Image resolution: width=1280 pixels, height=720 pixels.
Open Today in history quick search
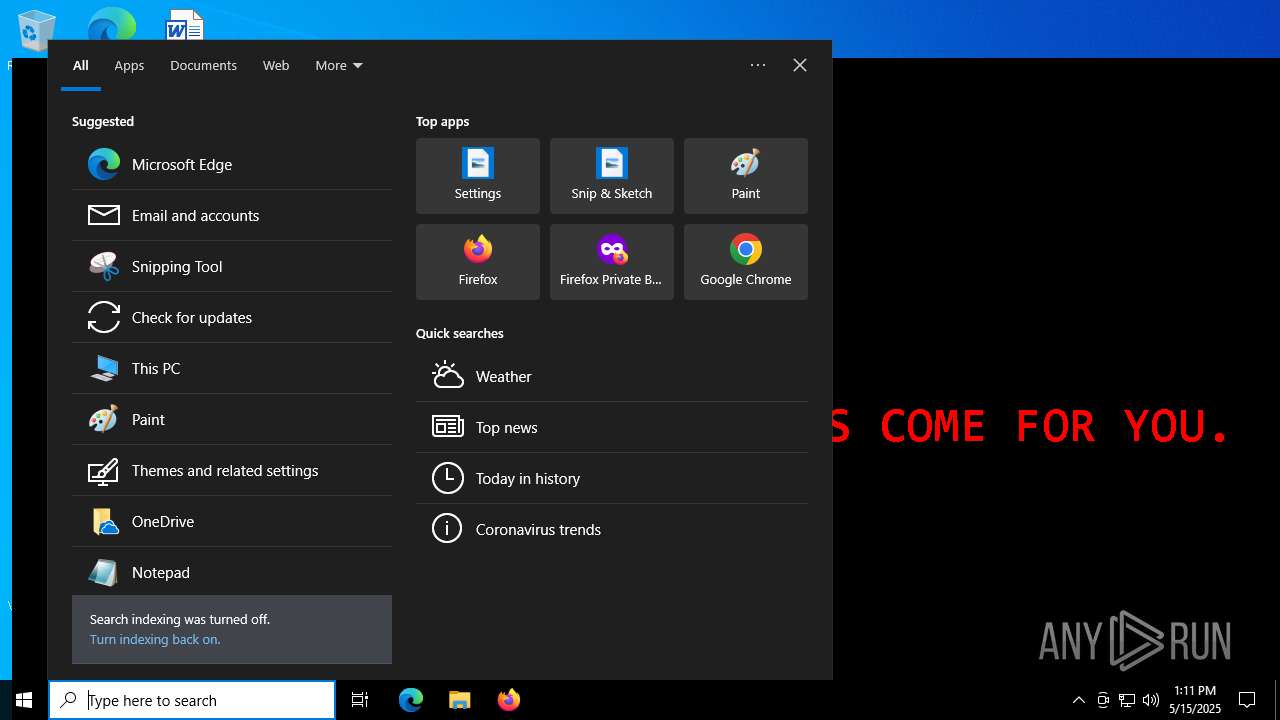pyautogui.click(x=612, y=478)
